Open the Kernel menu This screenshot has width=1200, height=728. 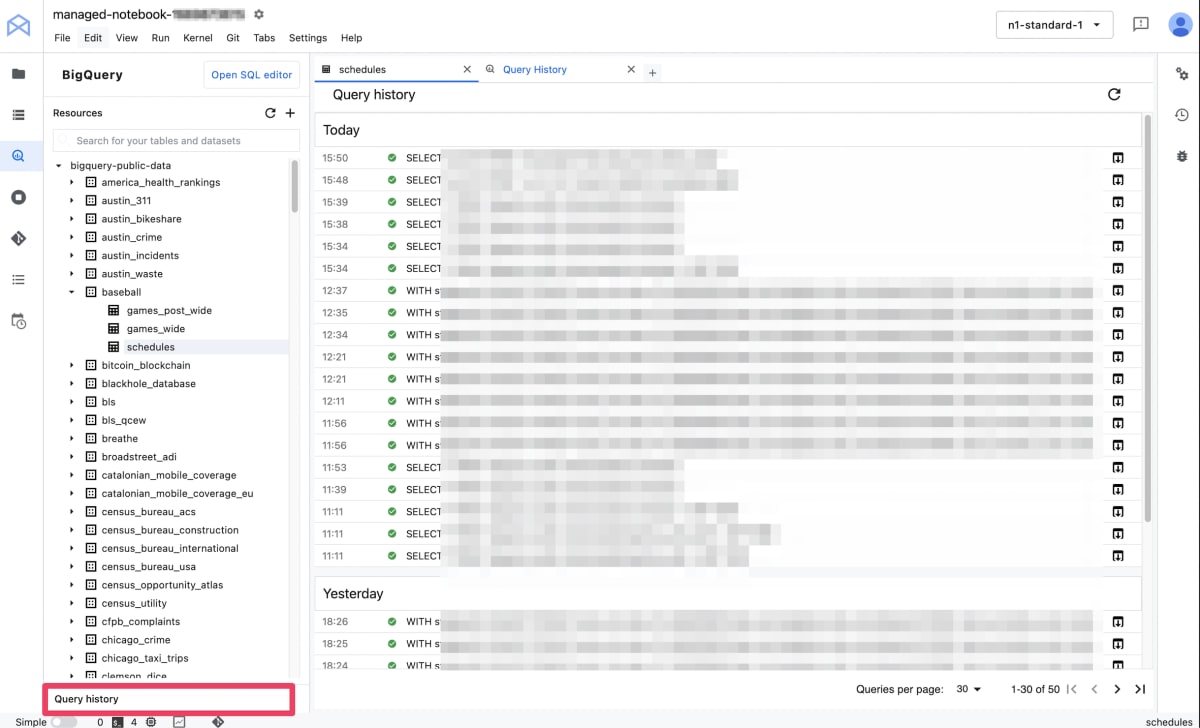(198, 38)
